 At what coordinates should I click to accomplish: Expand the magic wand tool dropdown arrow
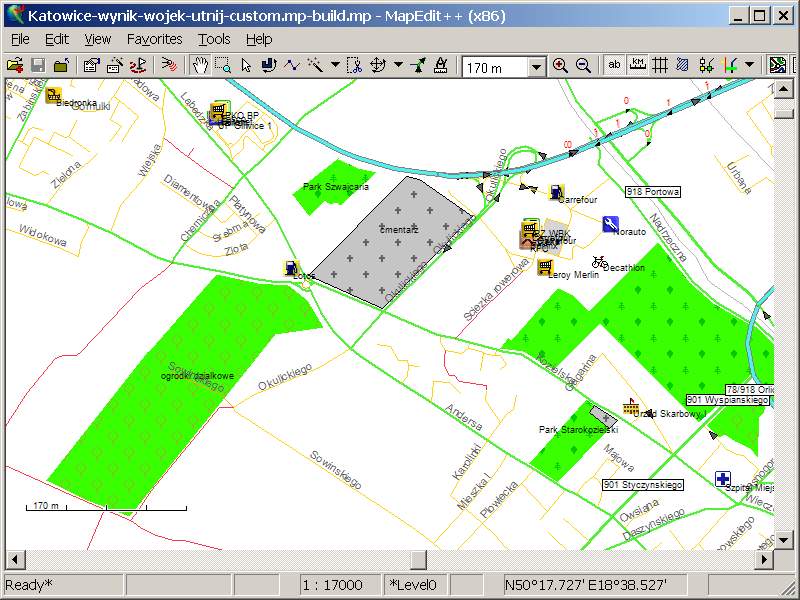point(333,66)
